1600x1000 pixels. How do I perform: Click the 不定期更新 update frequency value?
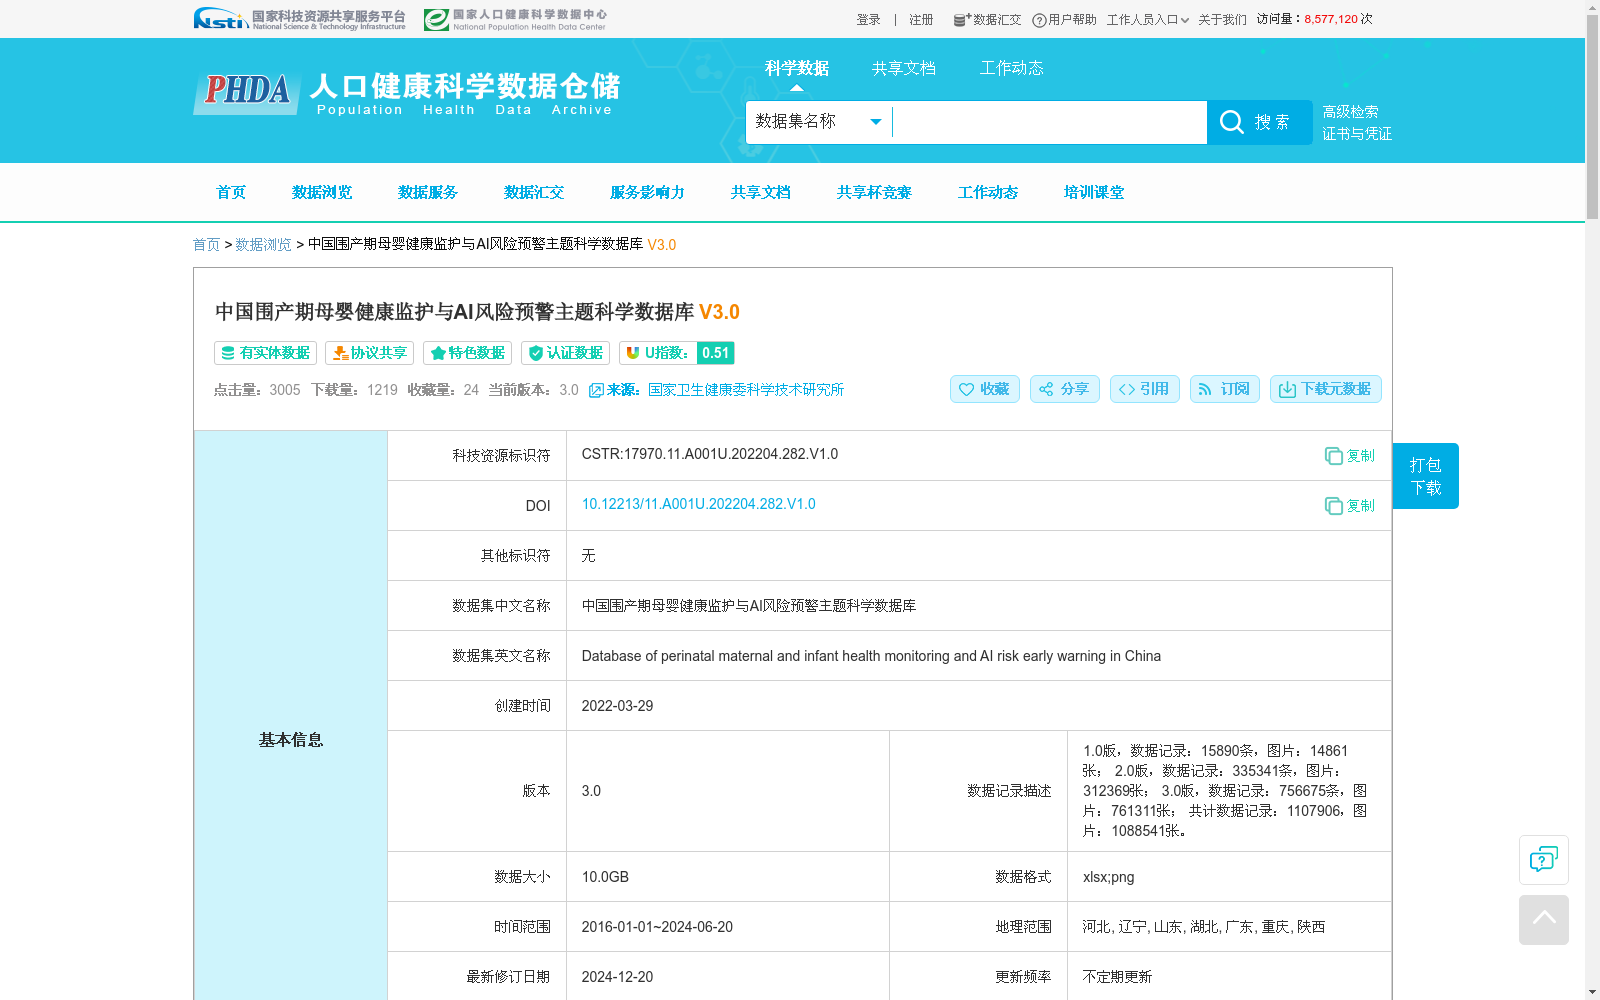1117,977
